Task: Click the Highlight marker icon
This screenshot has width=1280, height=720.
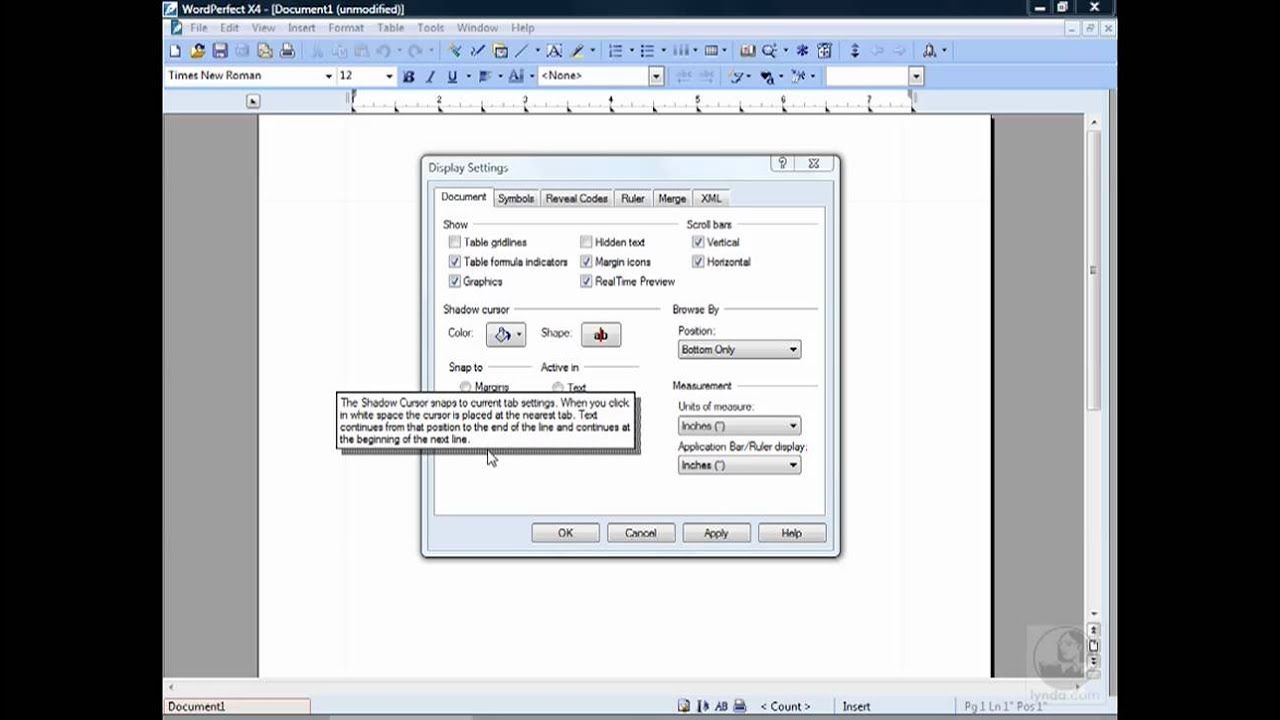Action: coord(577,50)
